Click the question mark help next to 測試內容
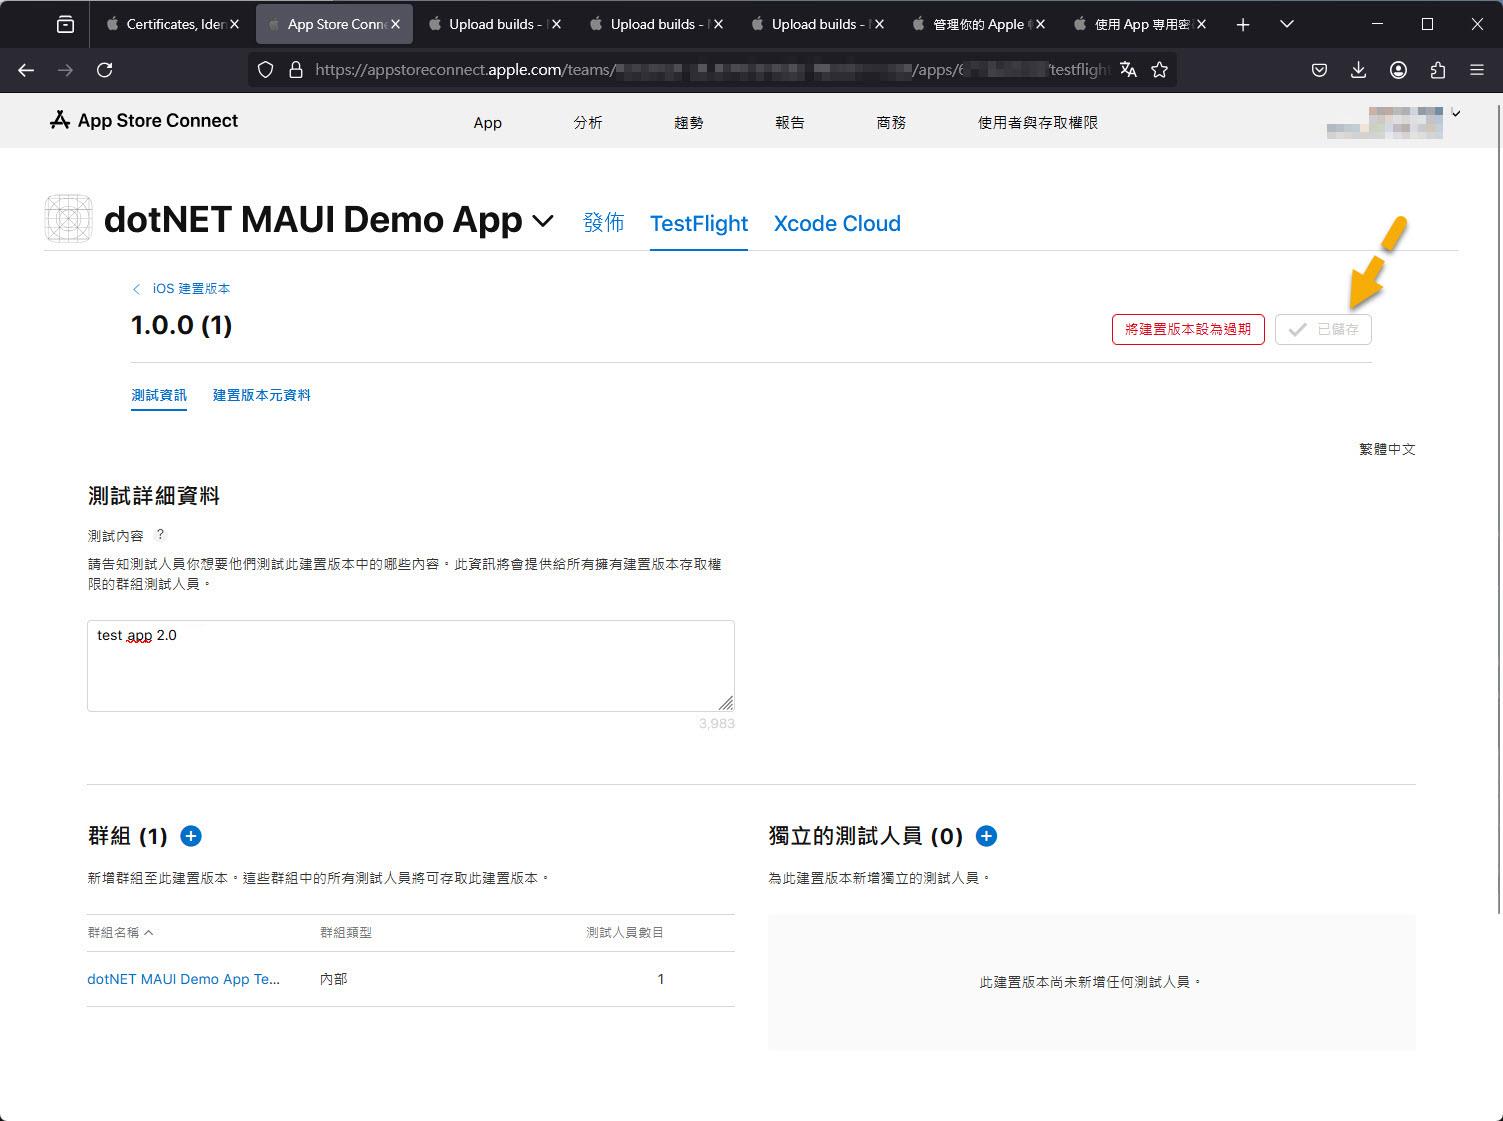 point(160,535)
